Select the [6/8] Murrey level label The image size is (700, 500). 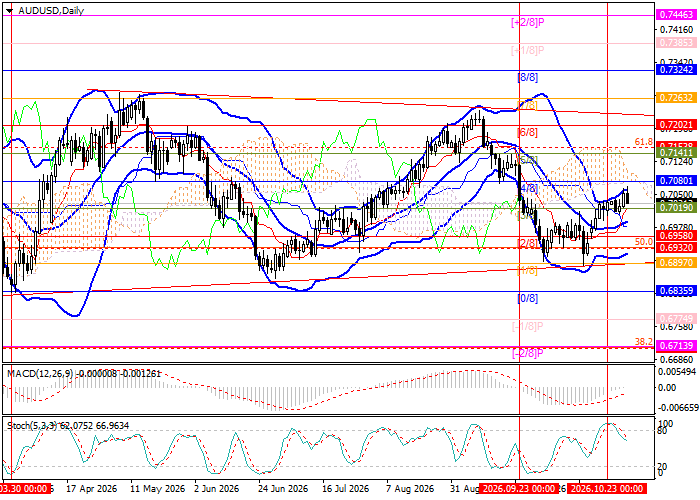[x=527, y=132]
